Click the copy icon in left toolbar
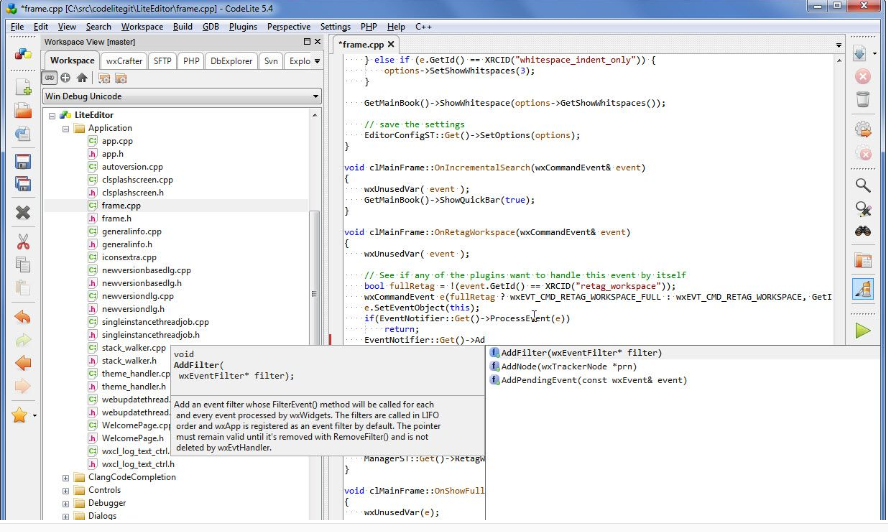 (23, 265)
